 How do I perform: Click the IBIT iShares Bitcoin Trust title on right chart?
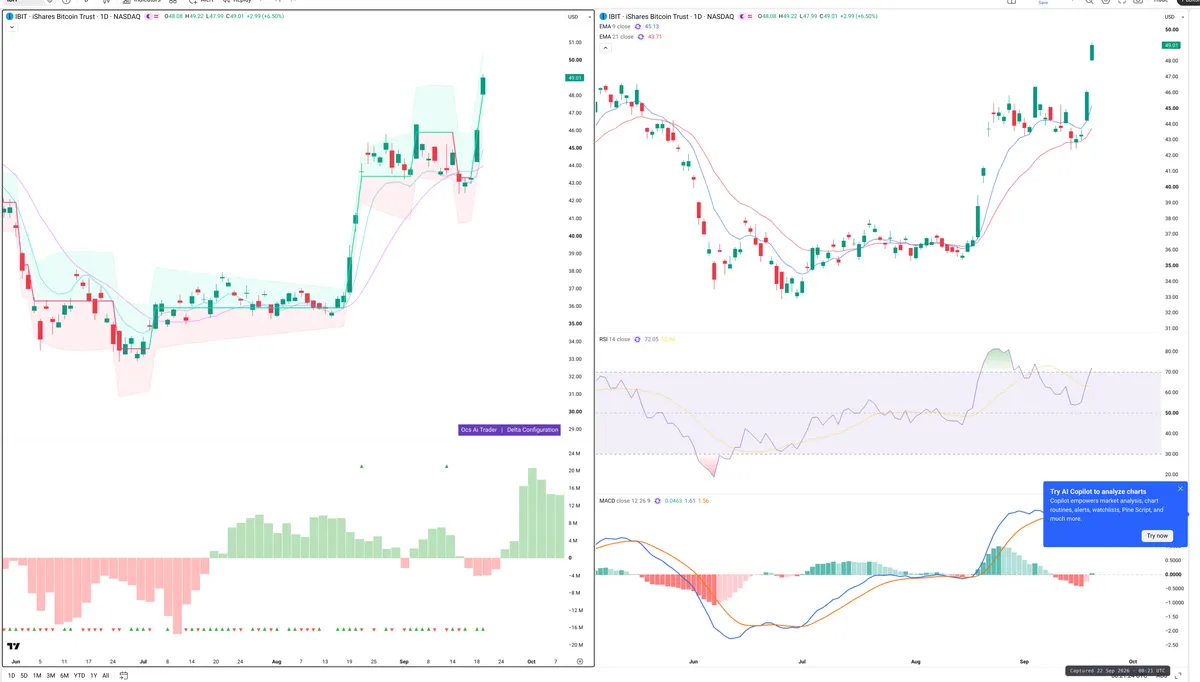pos(671,16)
